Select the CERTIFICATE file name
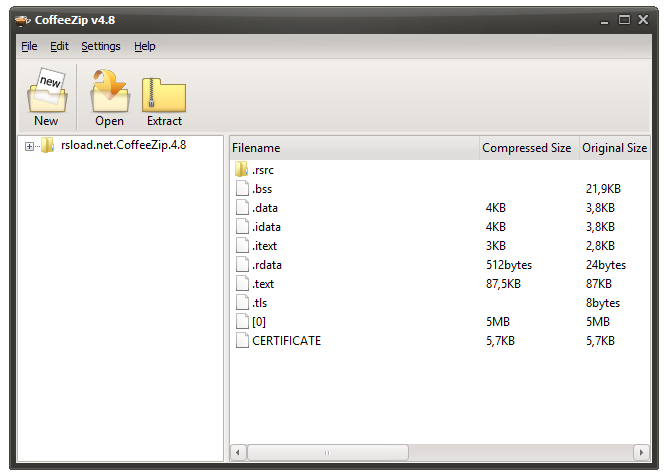 pyautogui.click(x=286, y=341)
